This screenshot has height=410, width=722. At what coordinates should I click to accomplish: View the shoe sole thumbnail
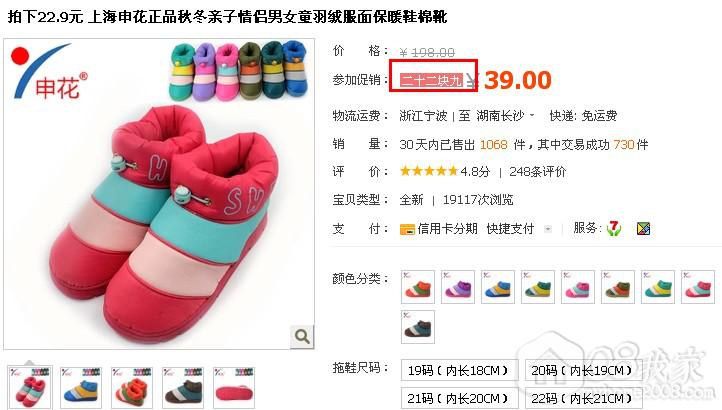234,387
